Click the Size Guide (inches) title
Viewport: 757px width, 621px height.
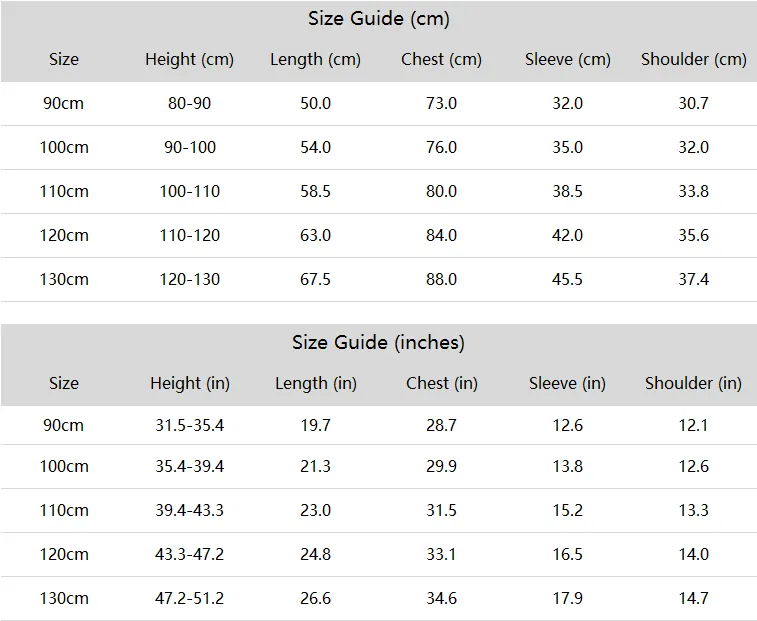point(378,342)
